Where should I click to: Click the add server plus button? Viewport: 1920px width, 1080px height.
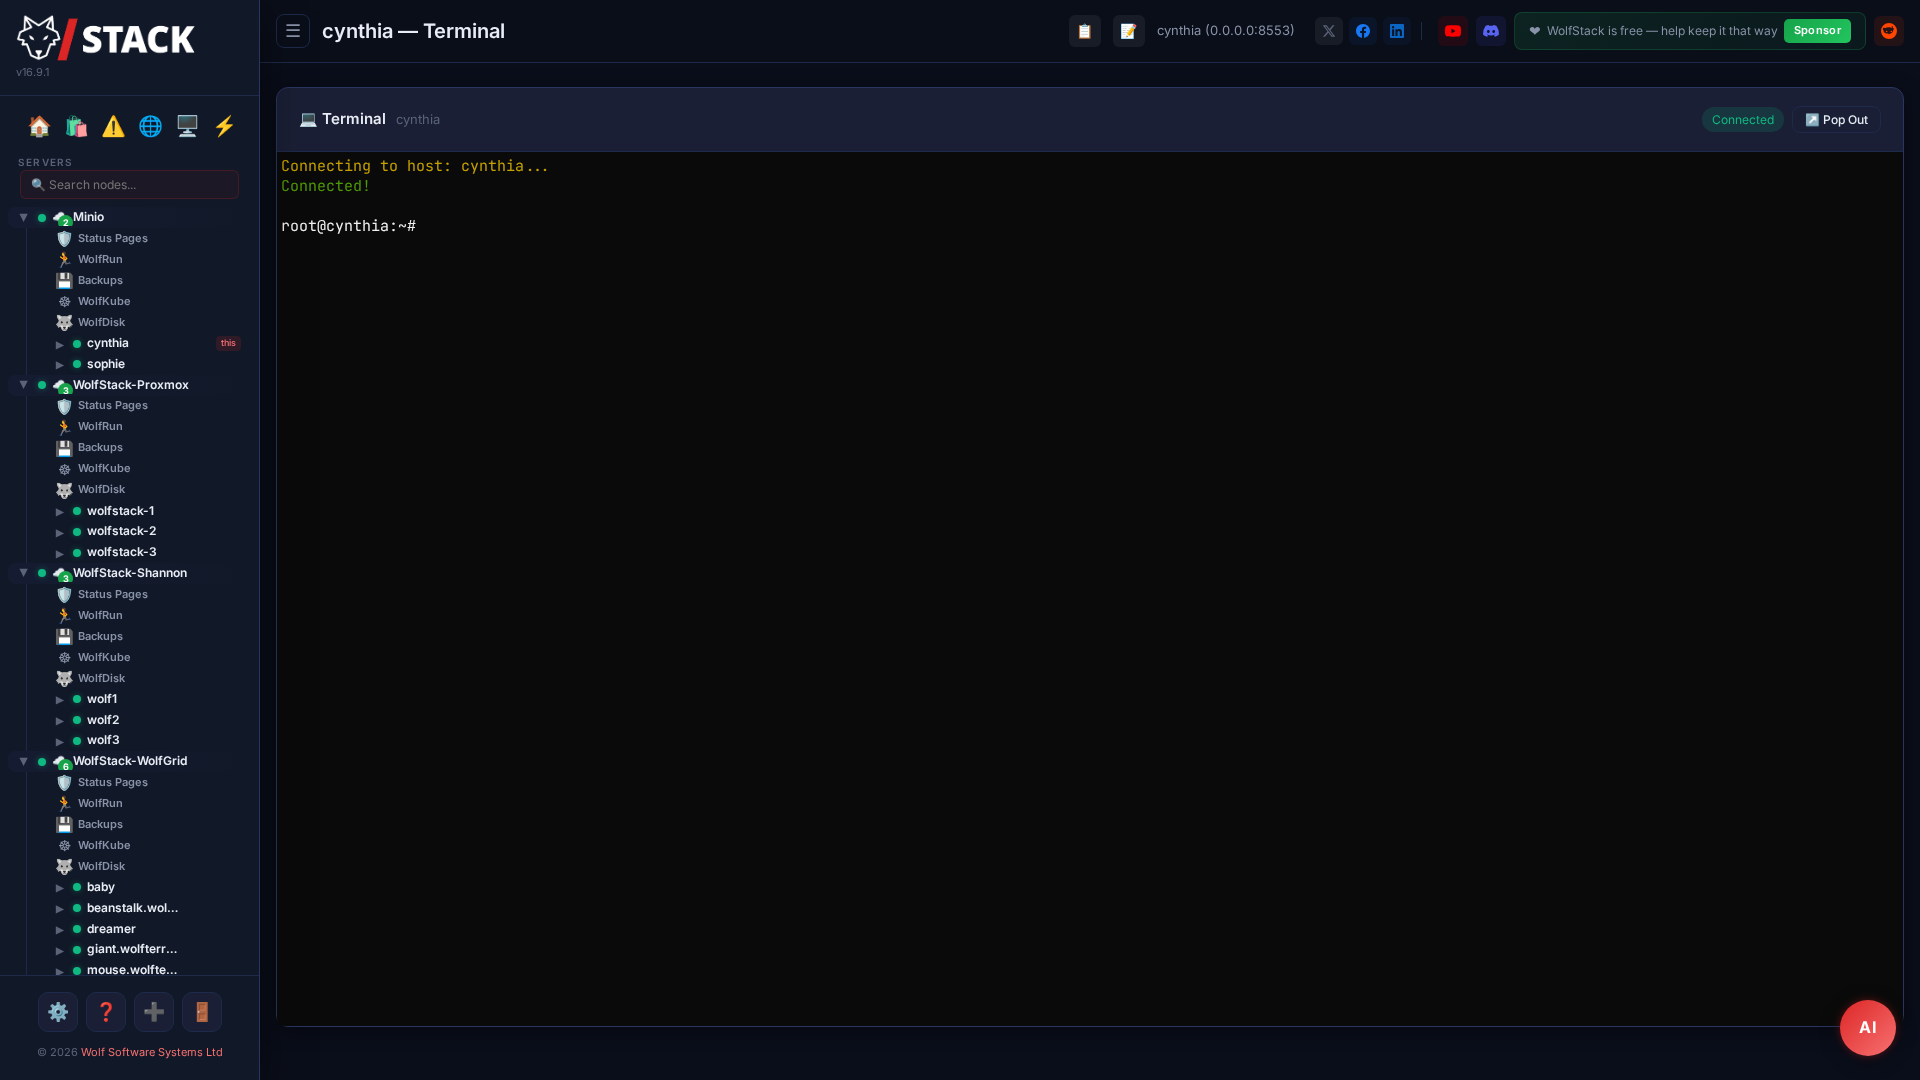click(x=154, y=1012)
